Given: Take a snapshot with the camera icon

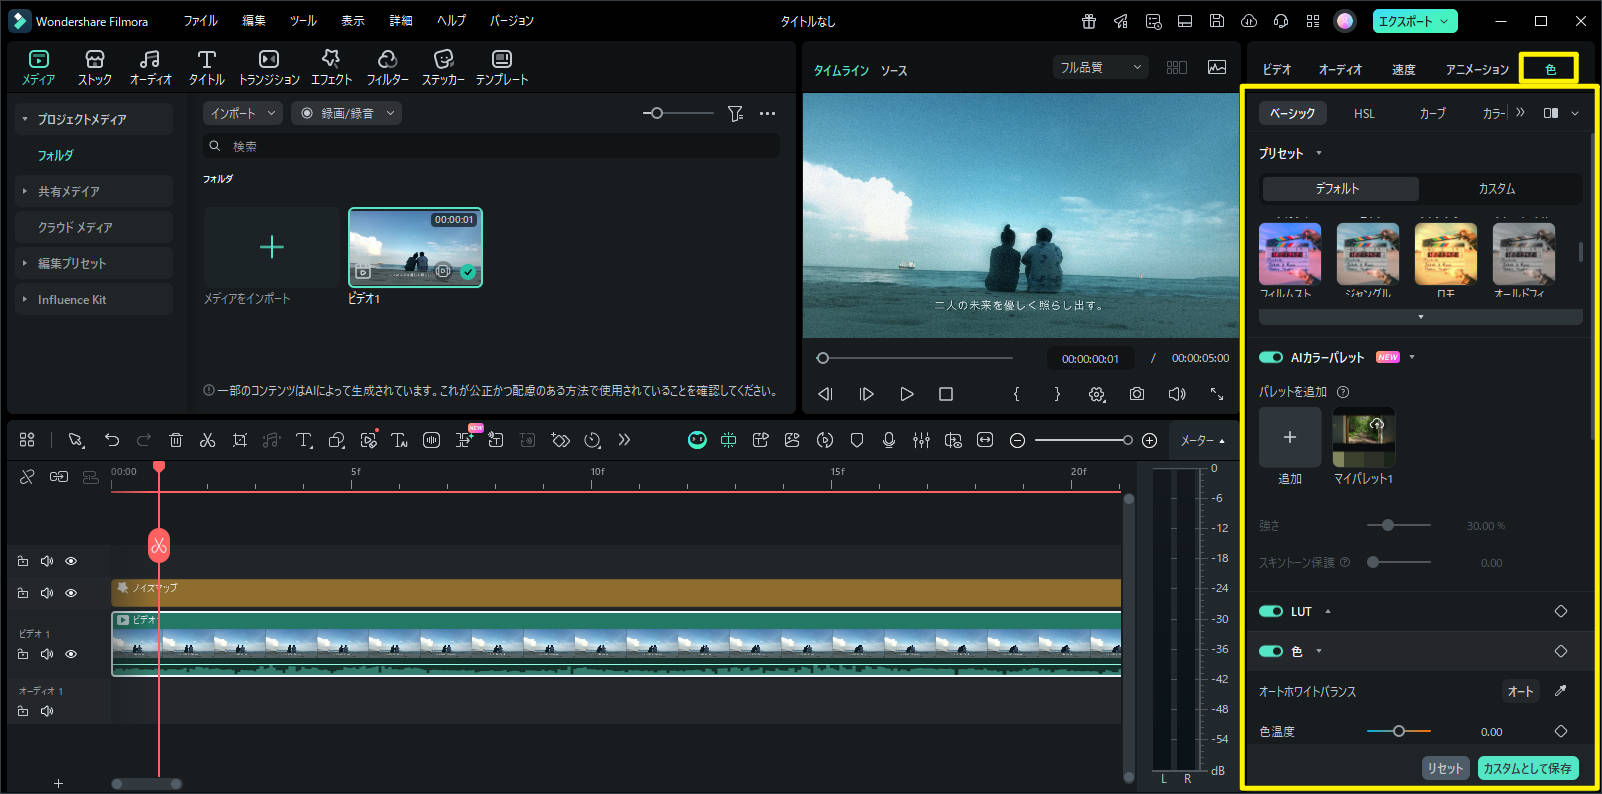Looking at the screenshot, I should tap(1137, 394).
